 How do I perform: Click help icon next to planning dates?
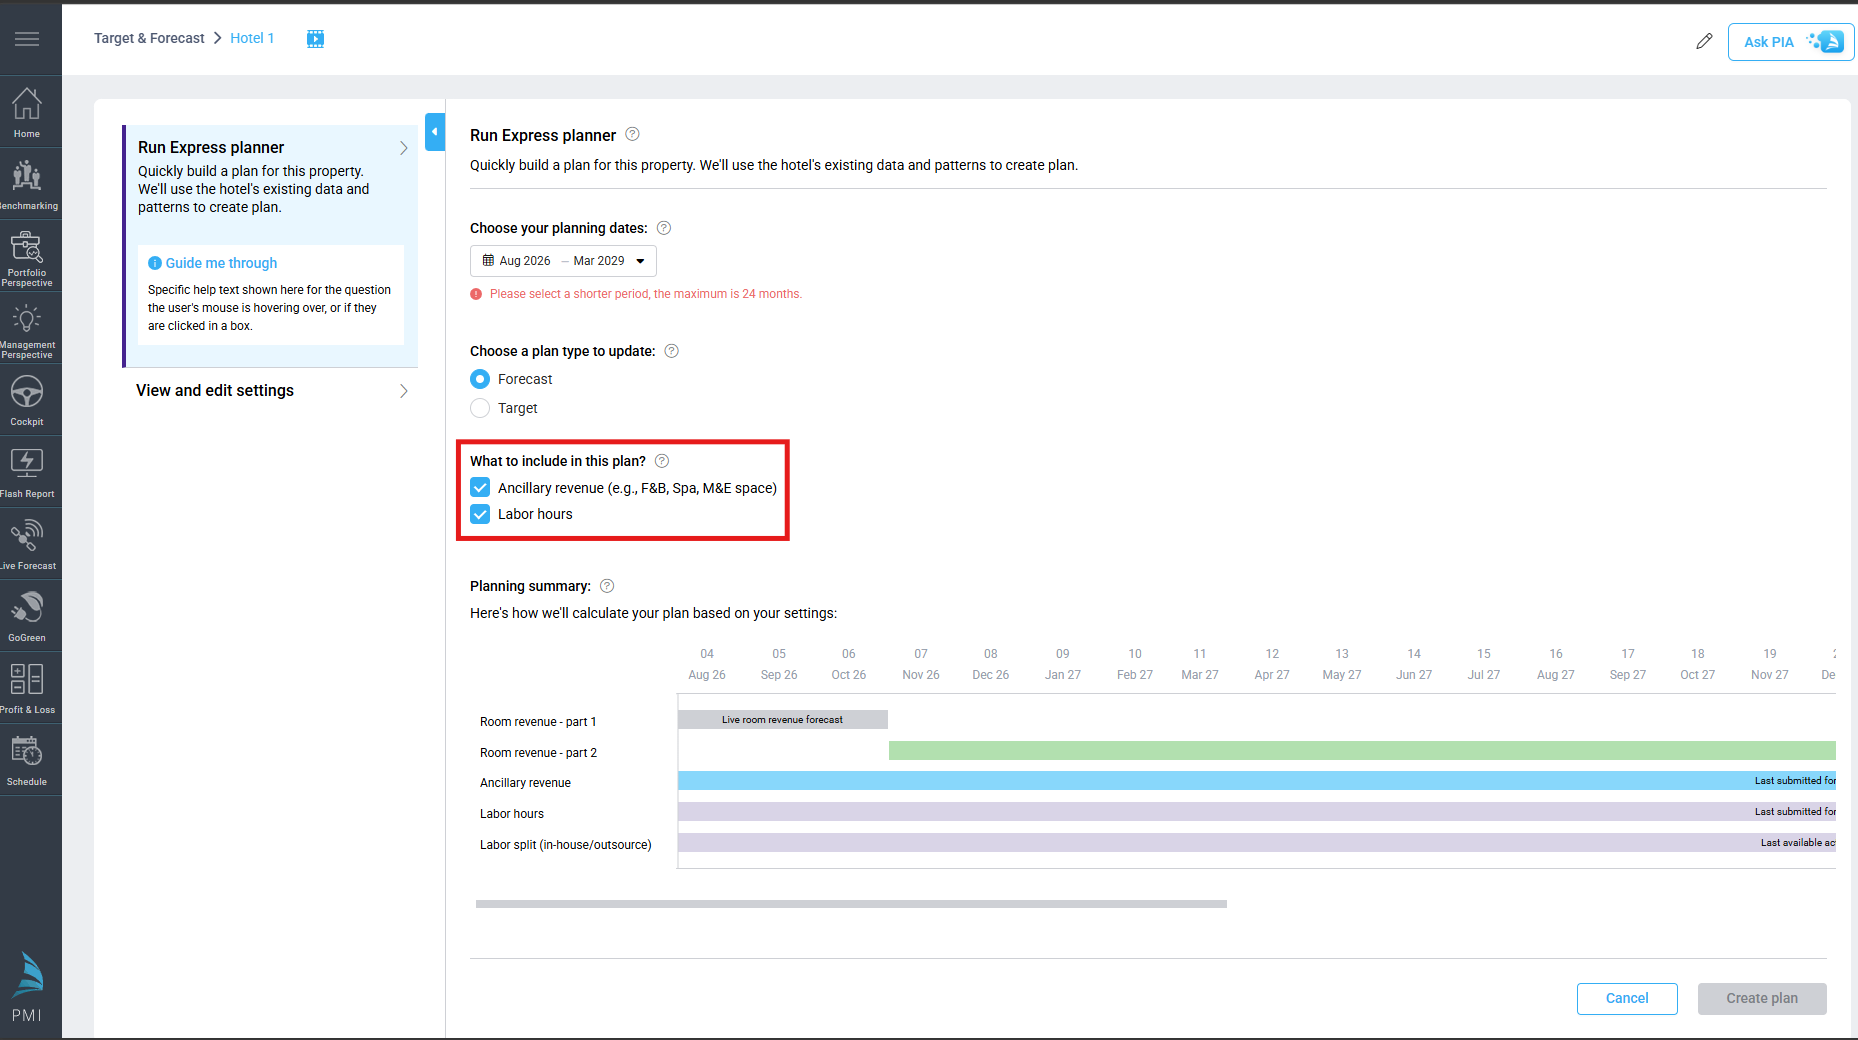664,228
